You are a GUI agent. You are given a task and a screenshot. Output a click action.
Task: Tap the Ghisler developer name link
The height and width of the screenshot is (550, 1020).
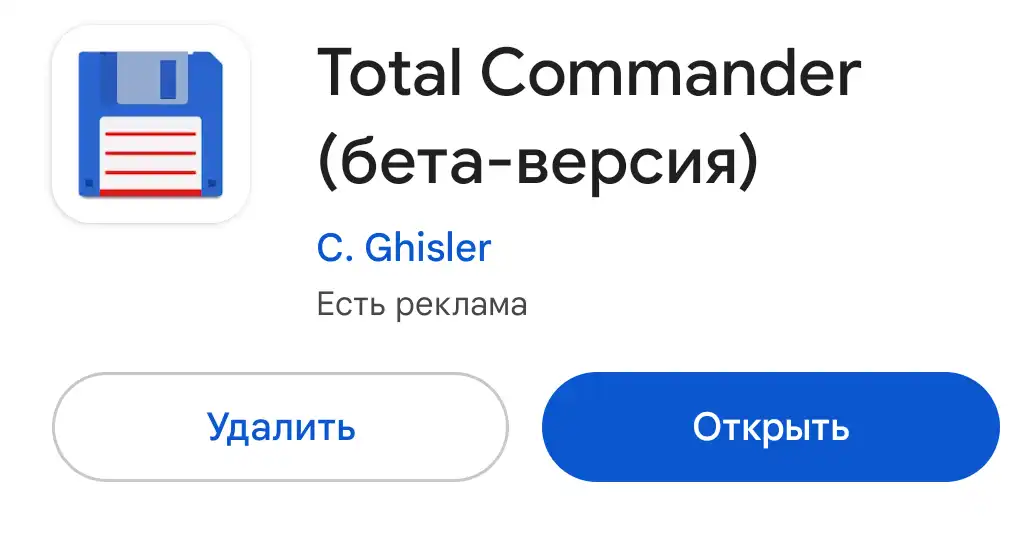[x=427, y=248]
